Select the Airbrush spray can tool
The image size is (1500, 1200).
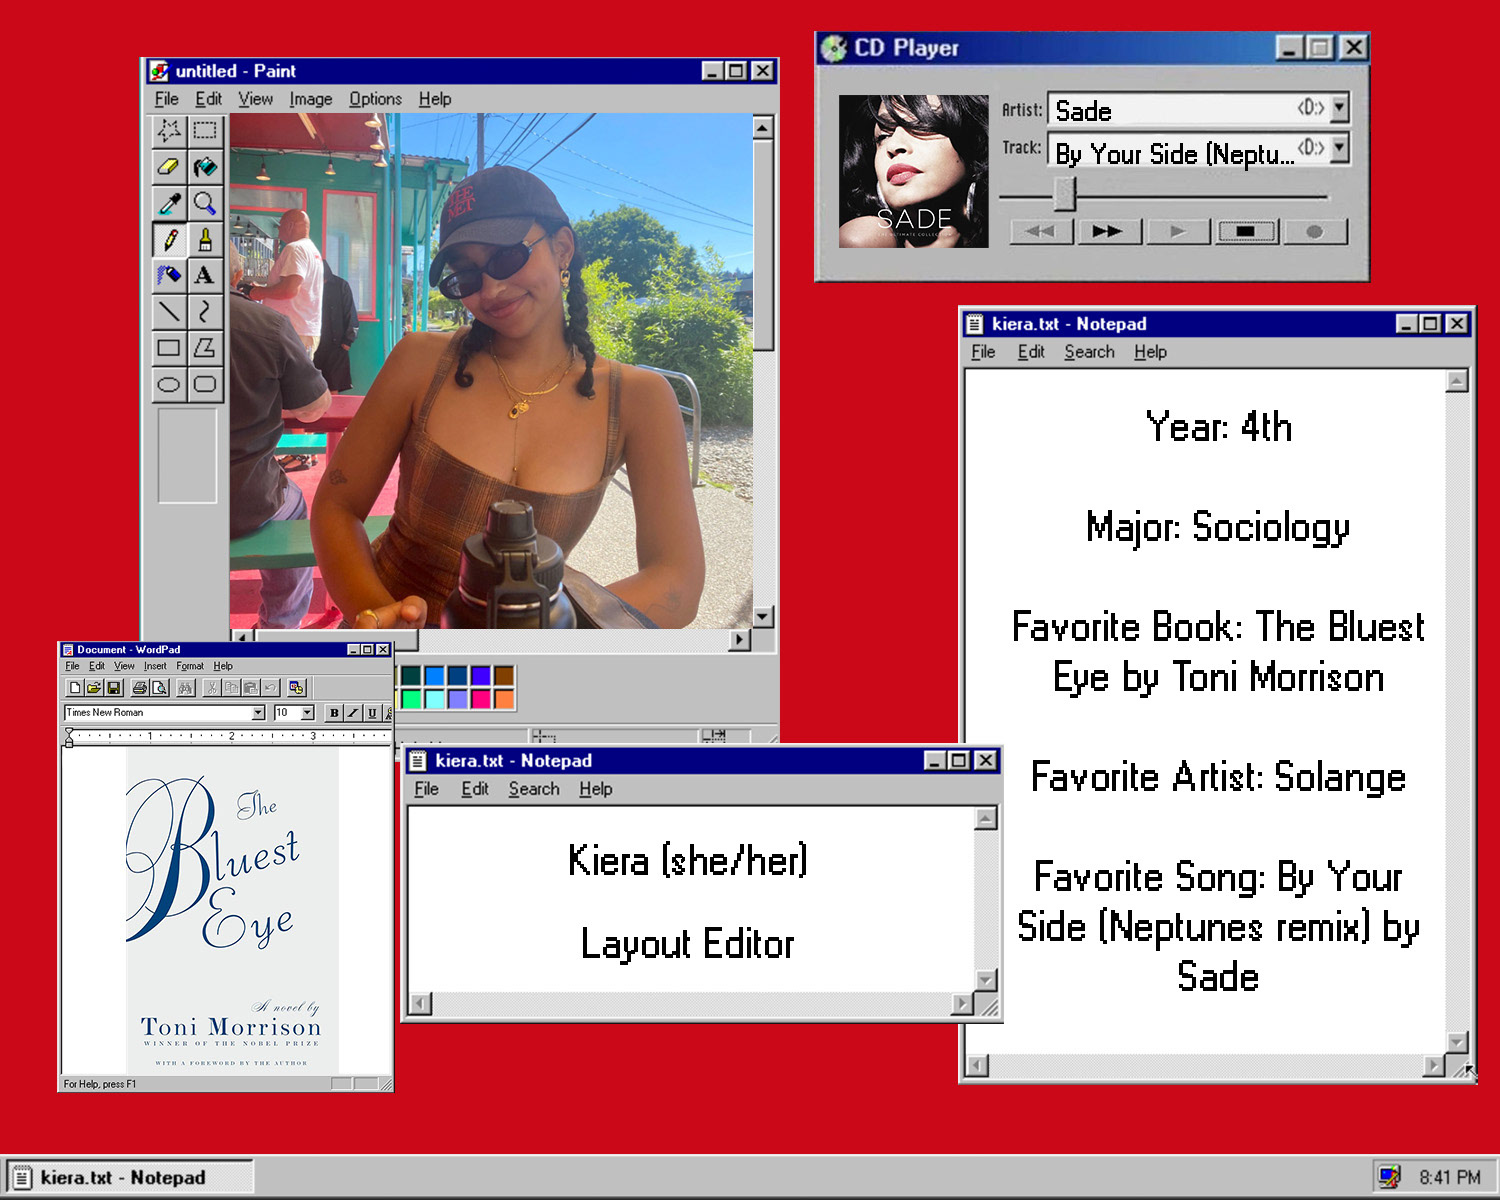click(169, 275)
